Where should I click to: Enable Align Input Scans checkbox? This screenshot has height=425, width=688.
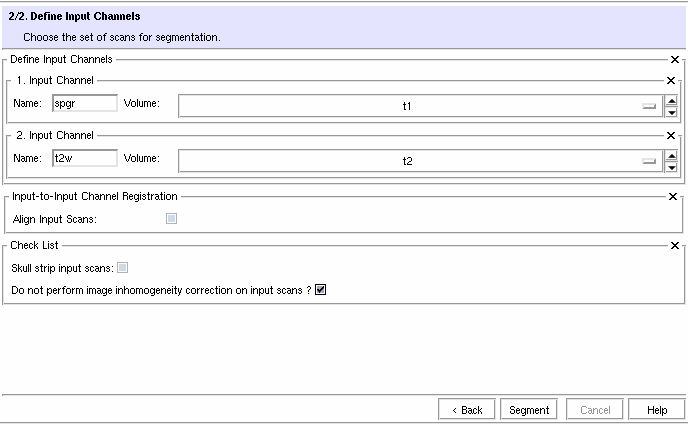172,218
